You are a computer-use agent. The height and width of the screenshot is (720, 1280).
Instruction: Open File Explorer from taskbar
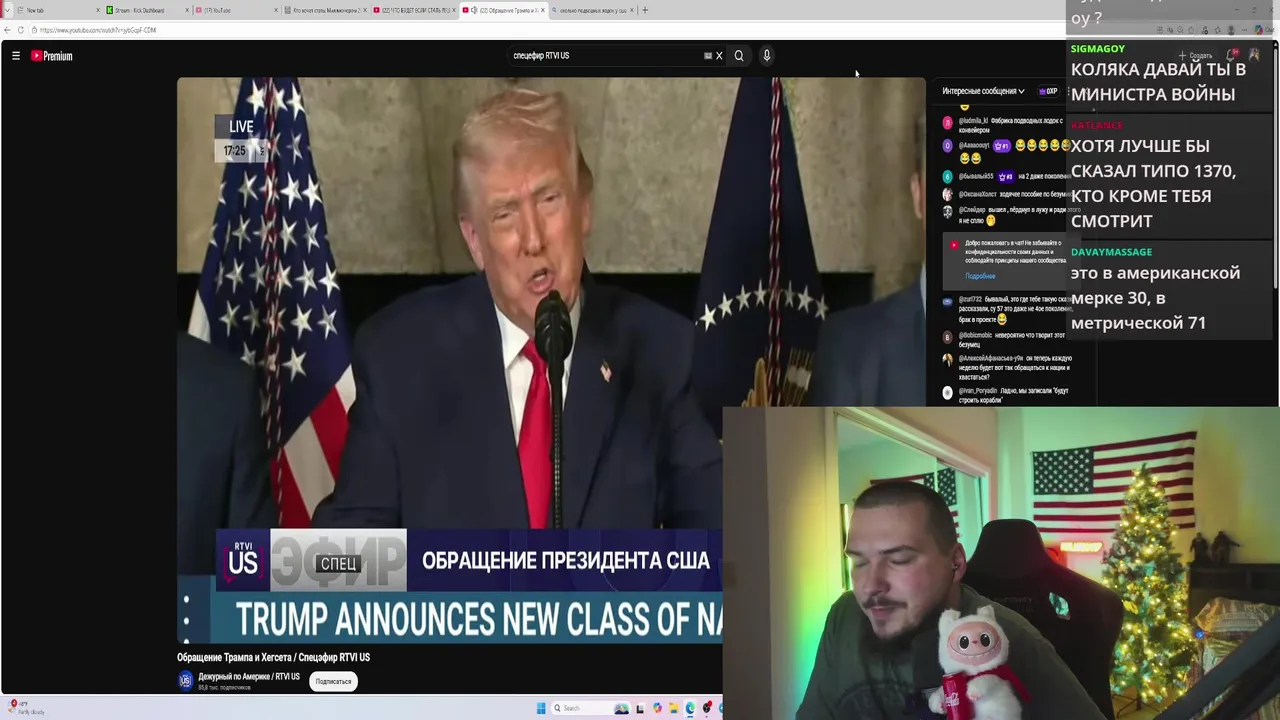click(x=674, y=708)
